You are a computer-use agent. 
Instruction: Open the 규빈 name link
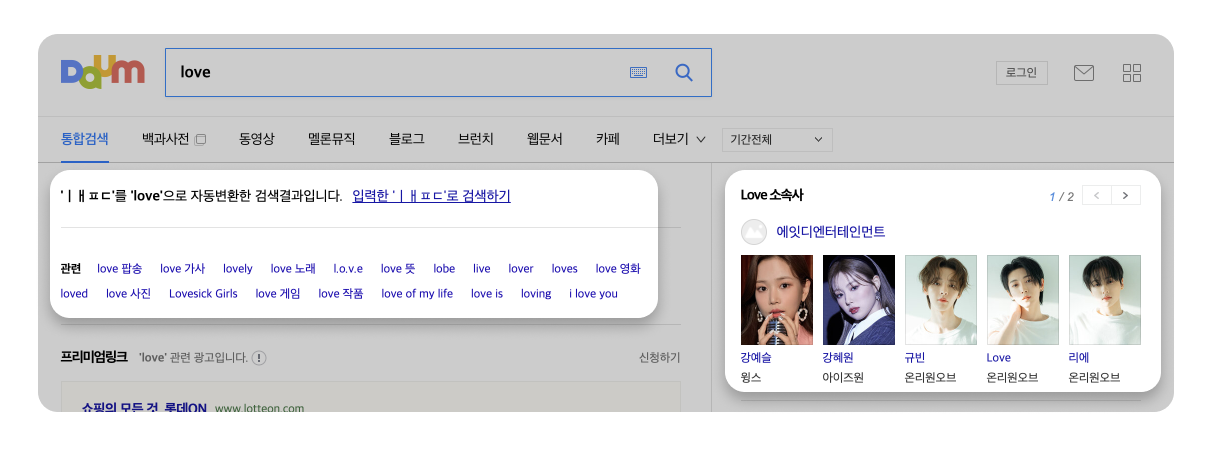(x=915, y=357)
